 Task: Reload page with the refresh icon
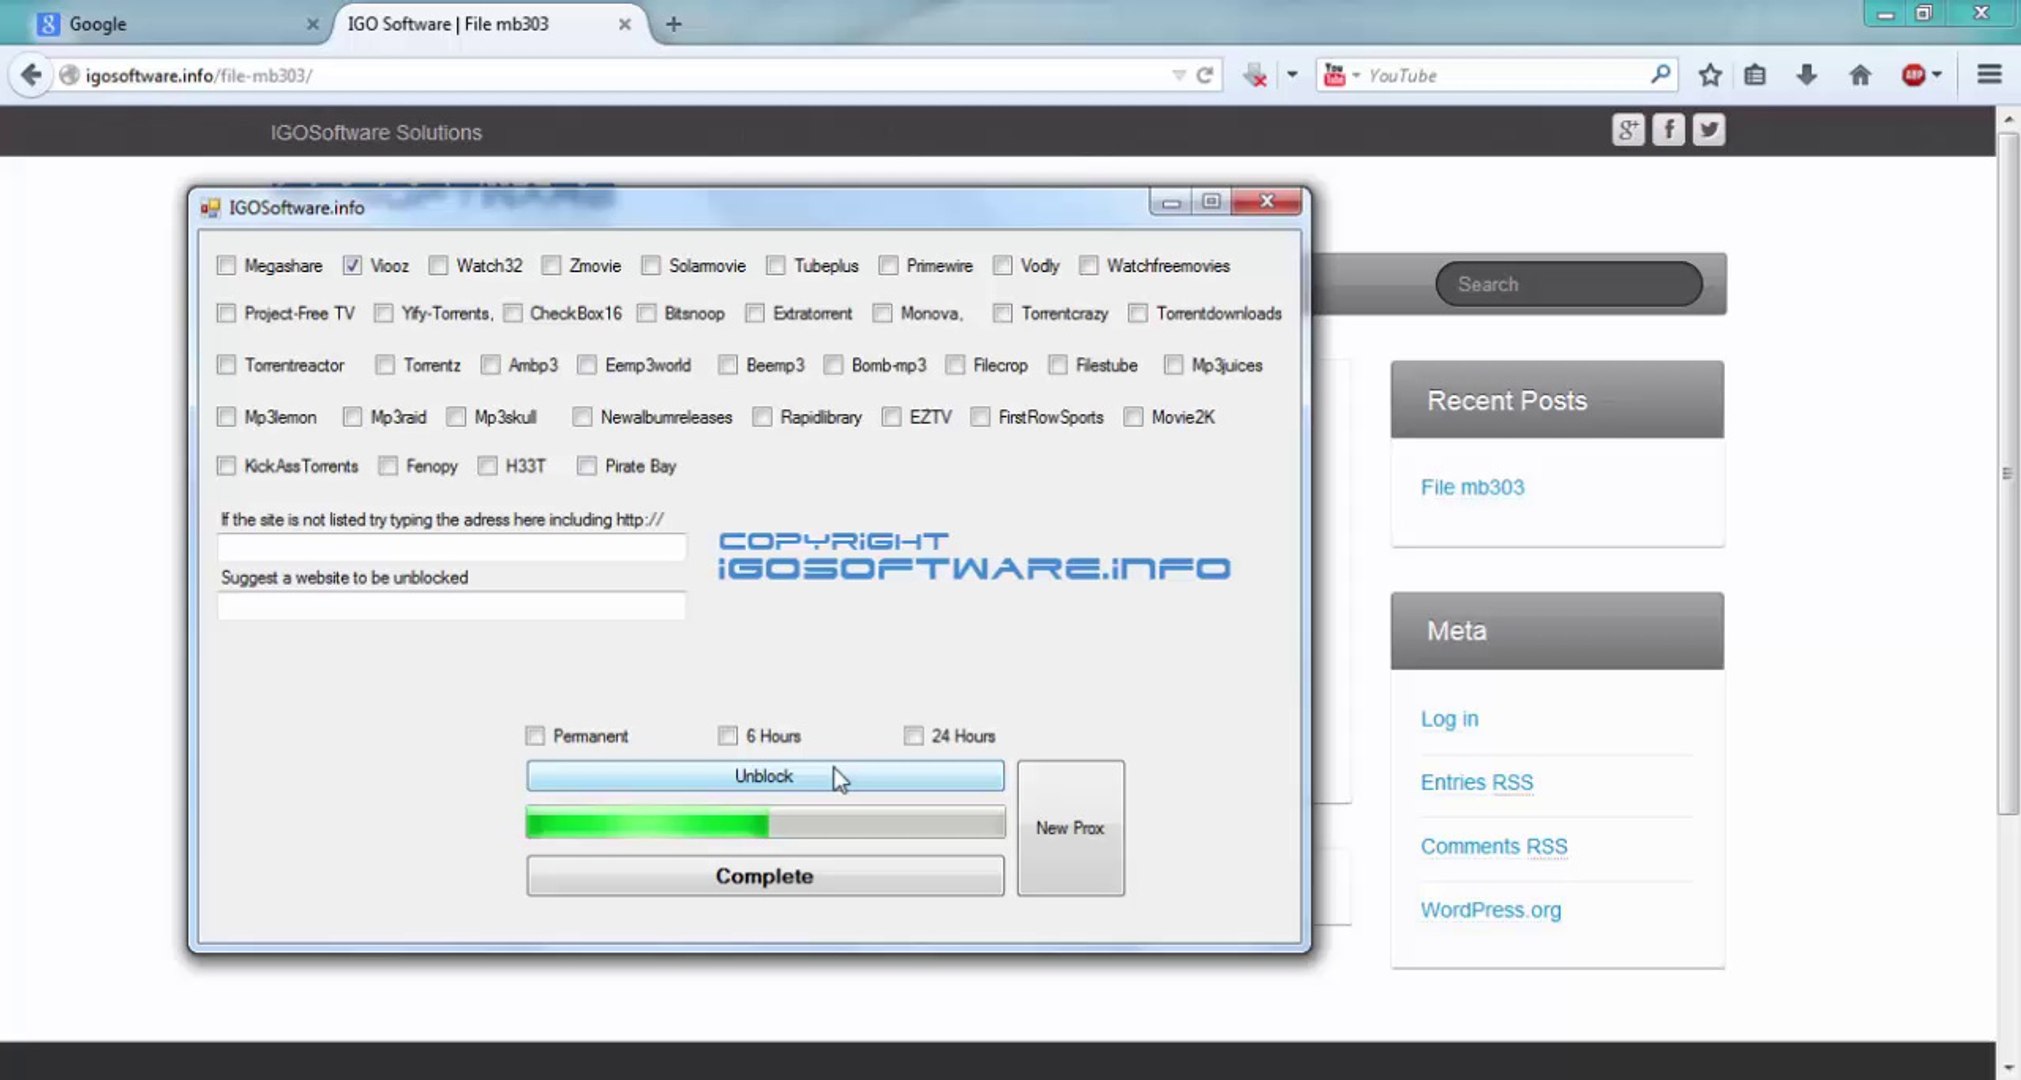1205,75
